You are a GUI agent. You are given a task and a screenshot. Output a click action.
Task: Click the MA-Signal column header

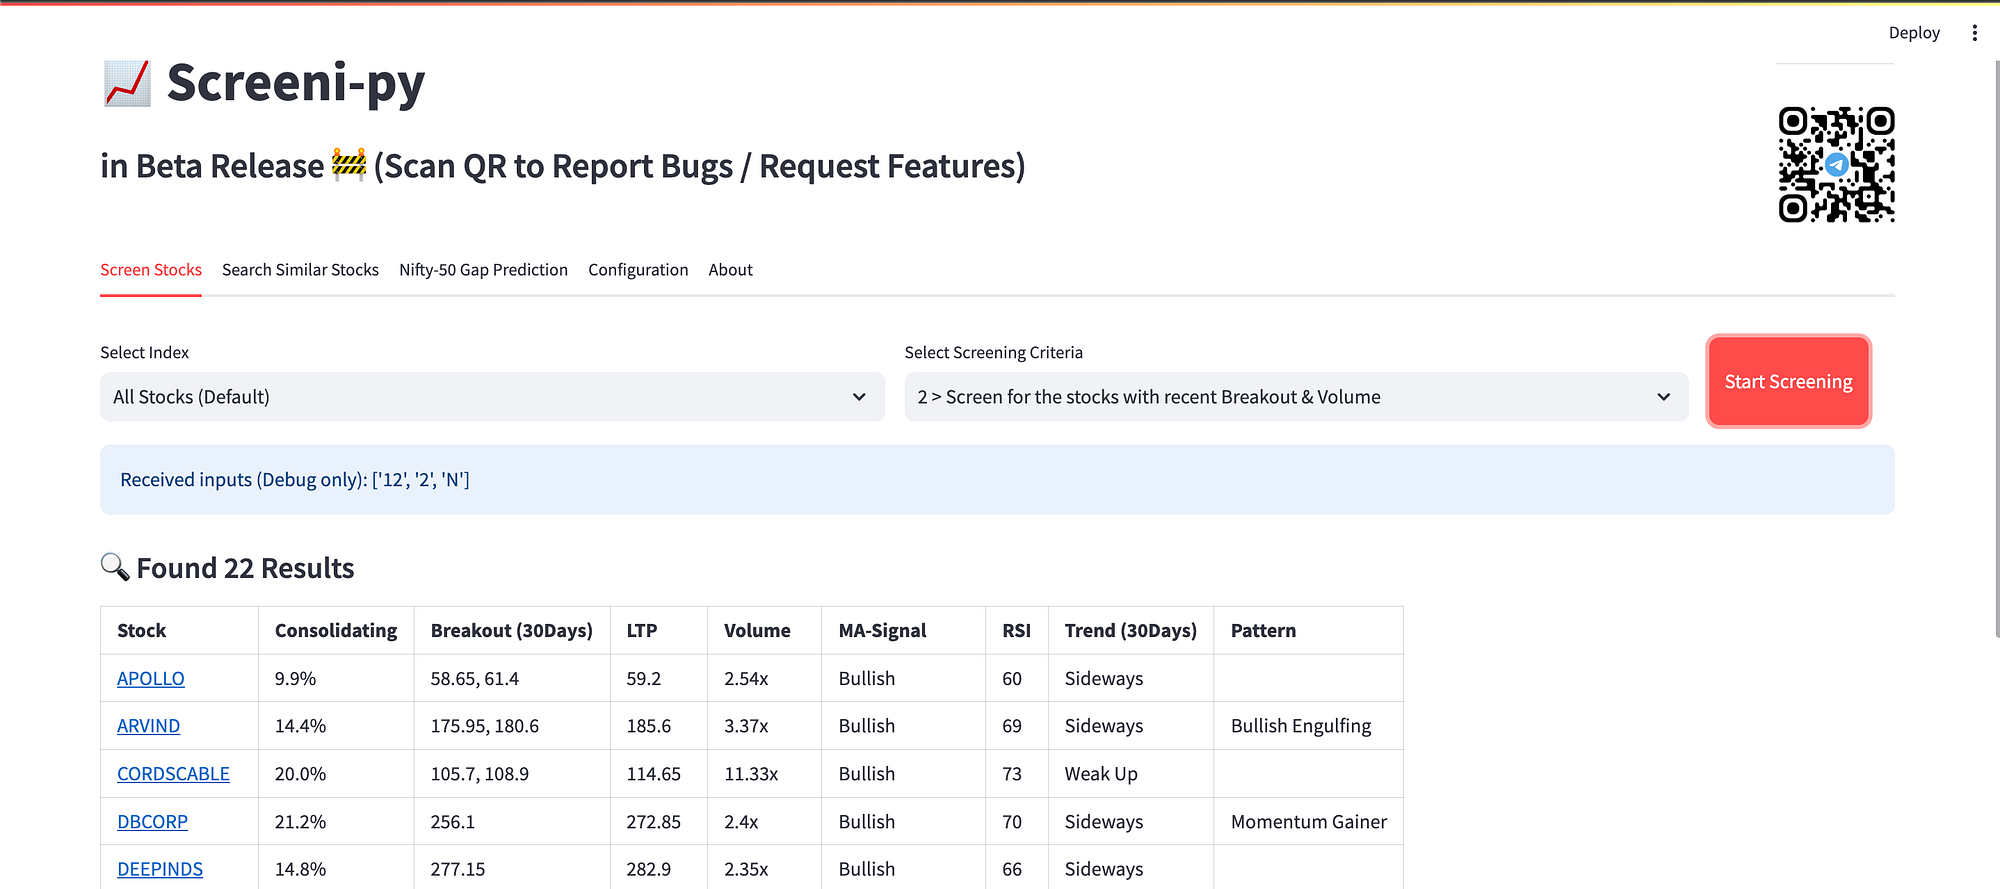[904, 630]
